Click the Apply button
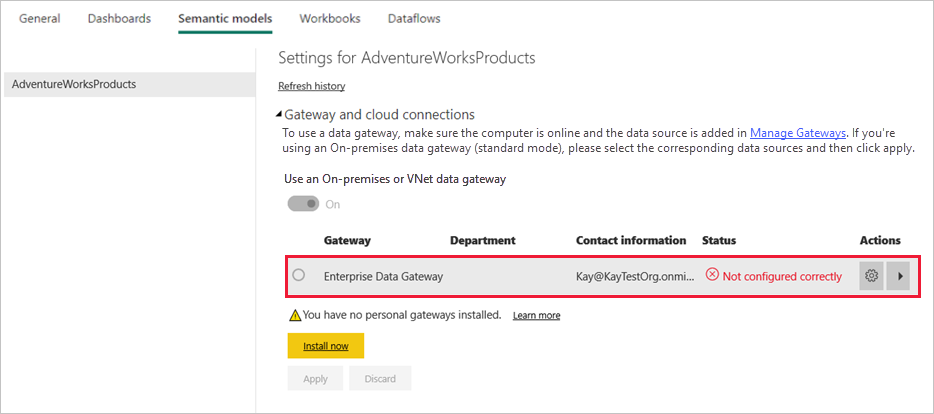 (315, 379)
